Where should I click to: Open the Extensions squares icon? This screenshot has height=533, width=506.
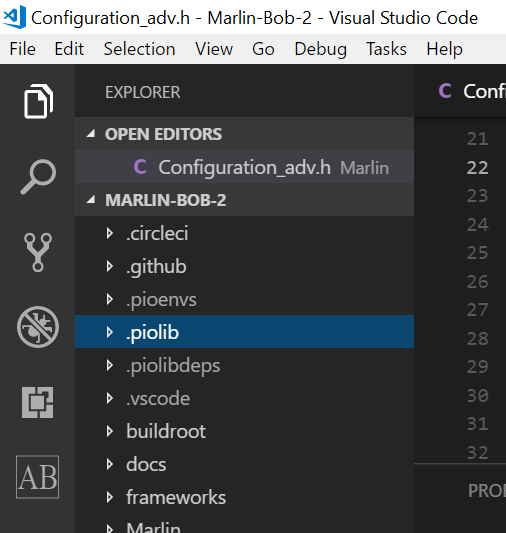pos(38,402)
